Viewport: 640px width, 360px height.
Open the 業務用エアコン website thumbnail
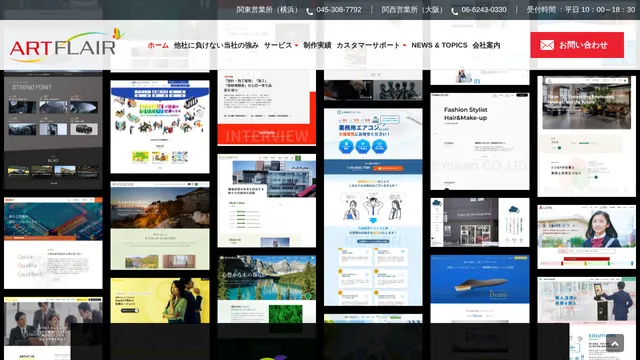click(x=373, y=207)
